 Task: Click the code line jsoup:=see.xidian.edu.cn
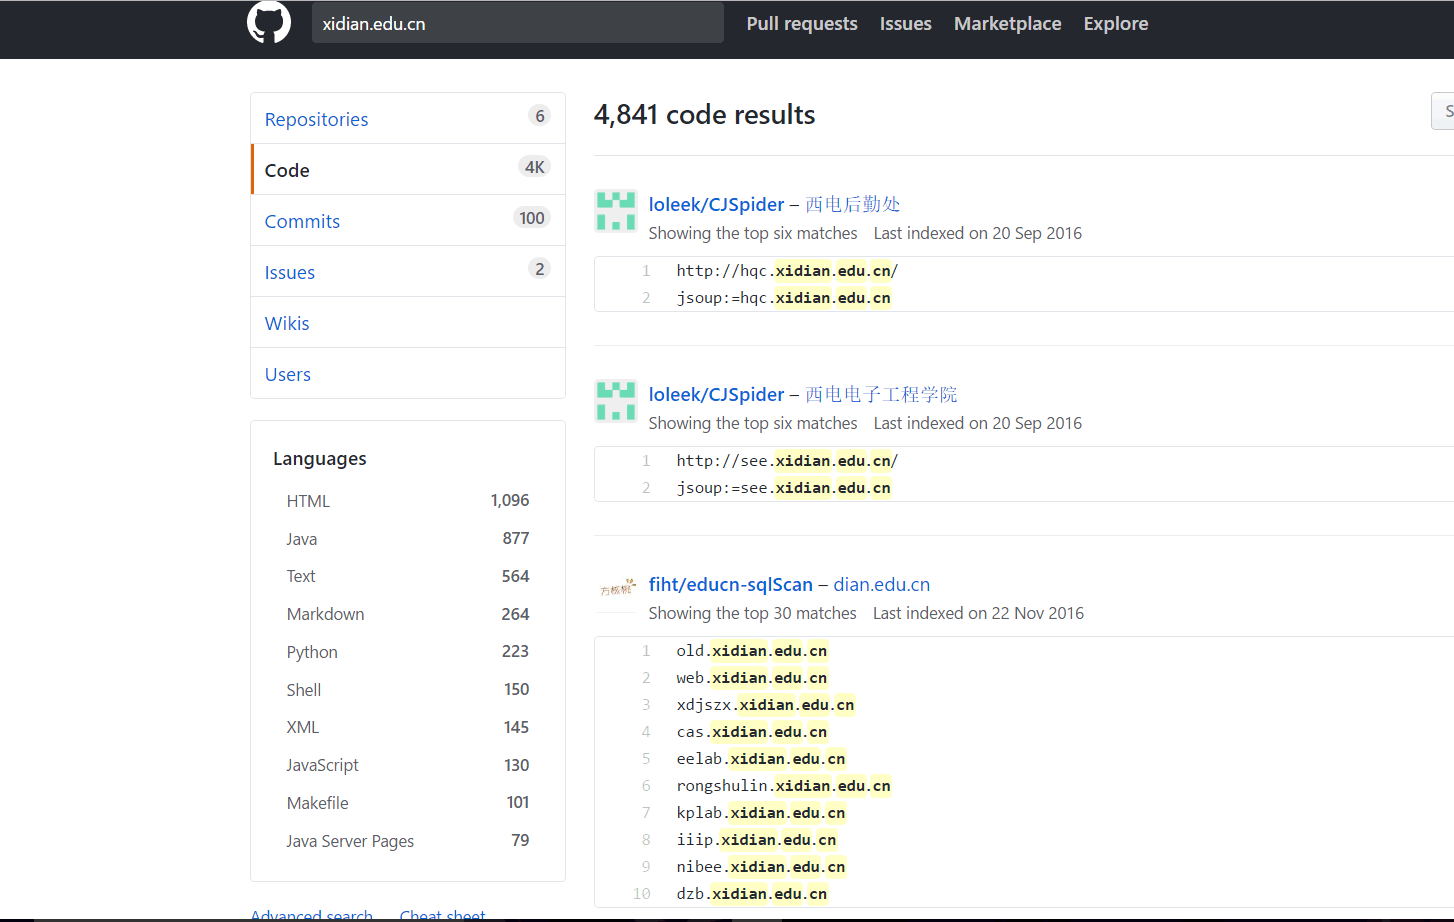point(783,488)
